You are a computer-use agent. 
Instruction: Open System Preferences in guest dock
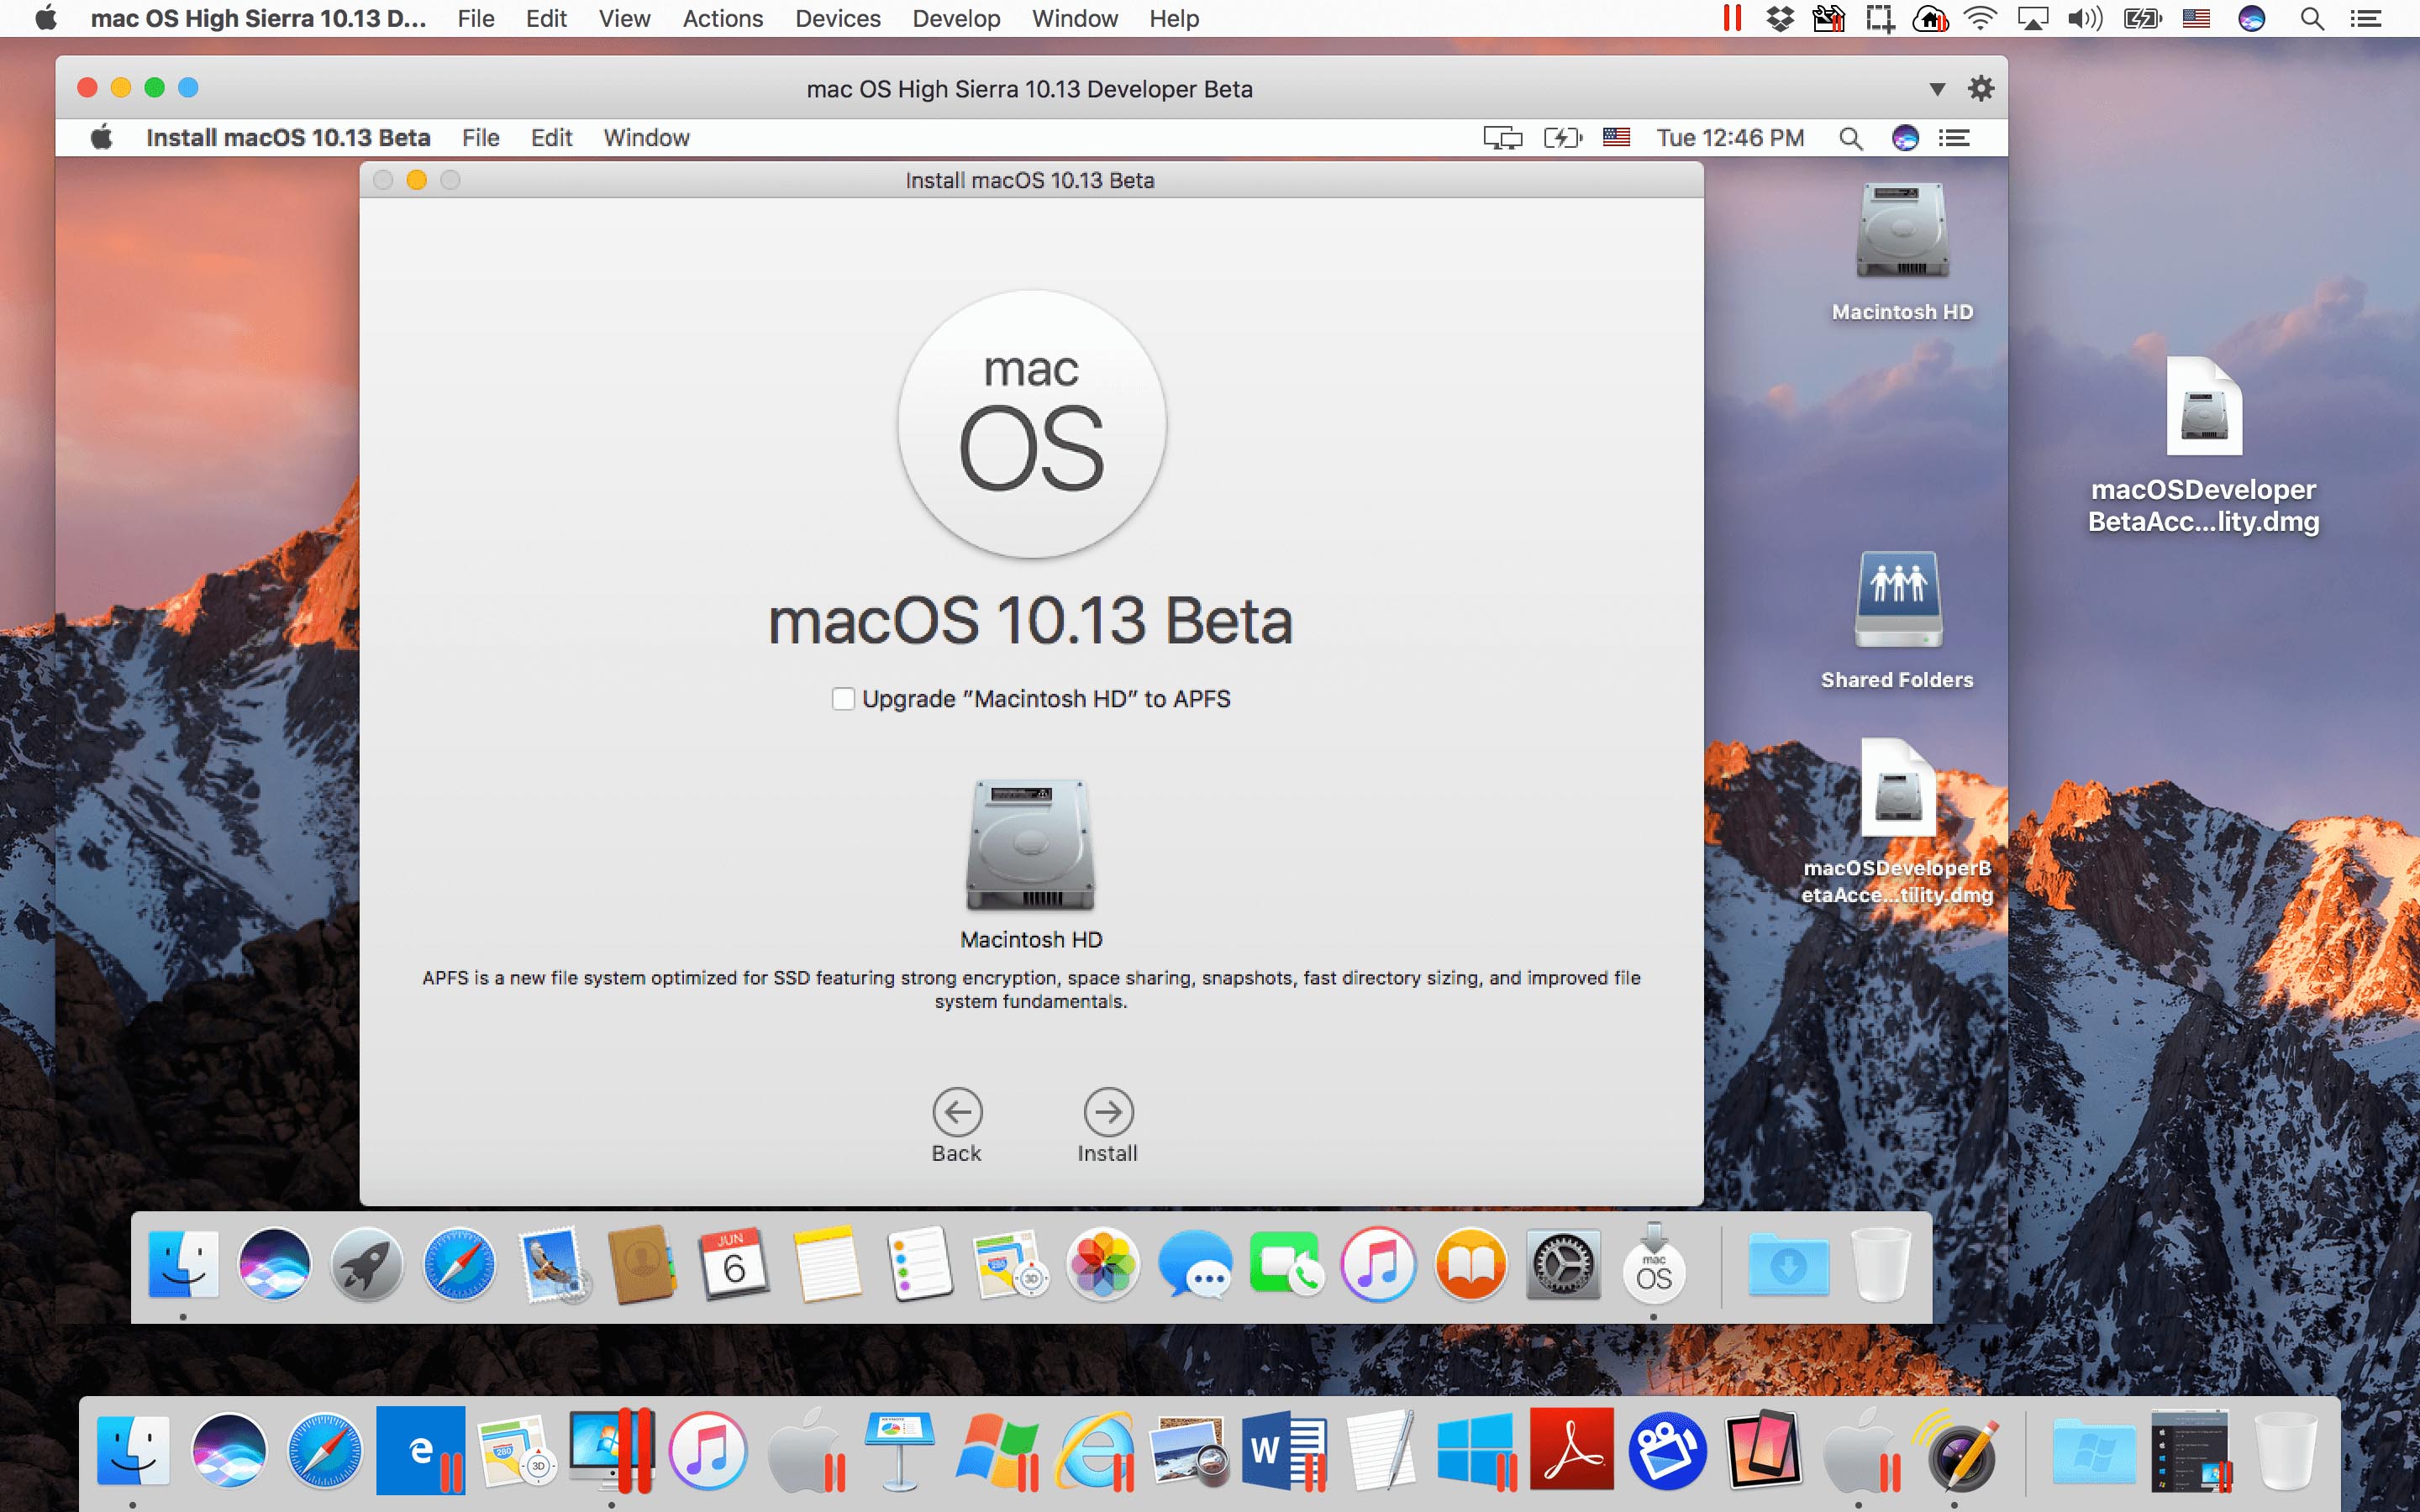(x=1563, y=1265)
